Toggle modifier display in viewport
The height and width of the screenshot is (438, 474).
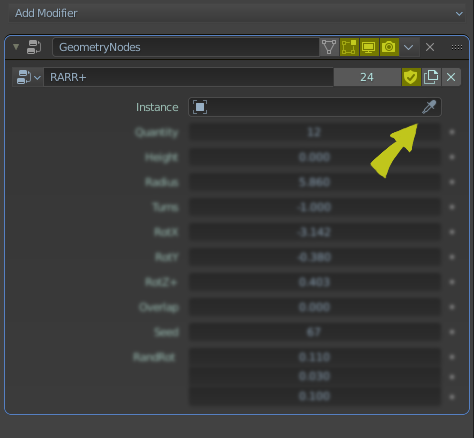pyautogui.click(x=369, y=47)
